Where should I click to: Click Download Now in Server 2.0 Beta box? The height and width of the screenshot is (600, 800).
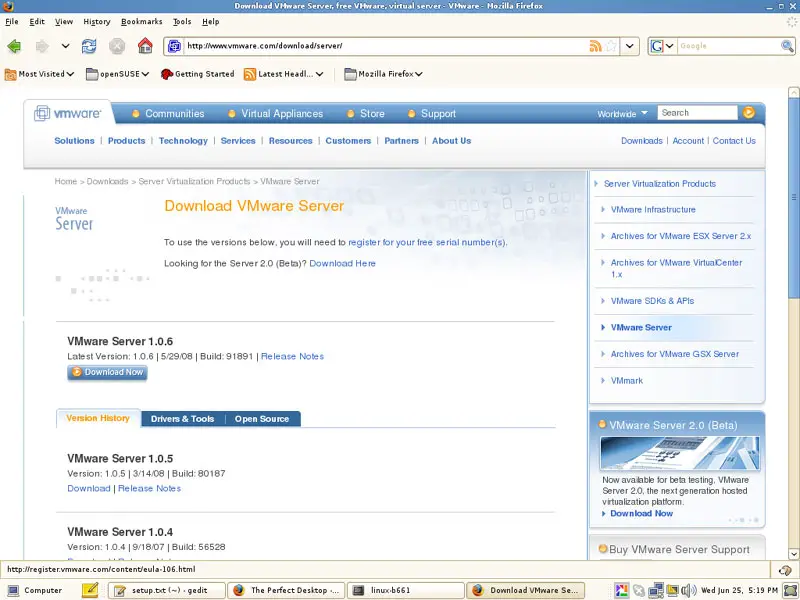pyautogui.click(x=641, y=514)
